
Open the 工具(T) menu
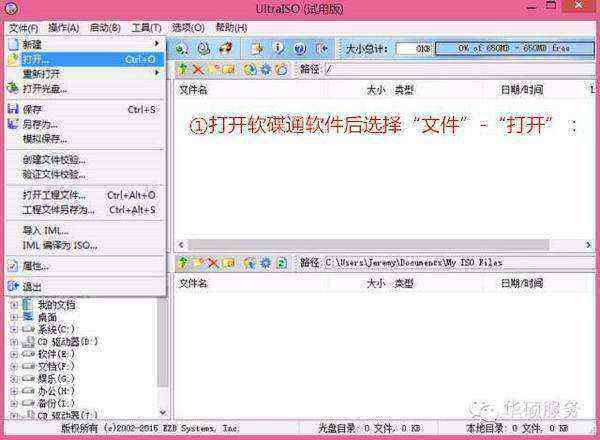(146, 28)
